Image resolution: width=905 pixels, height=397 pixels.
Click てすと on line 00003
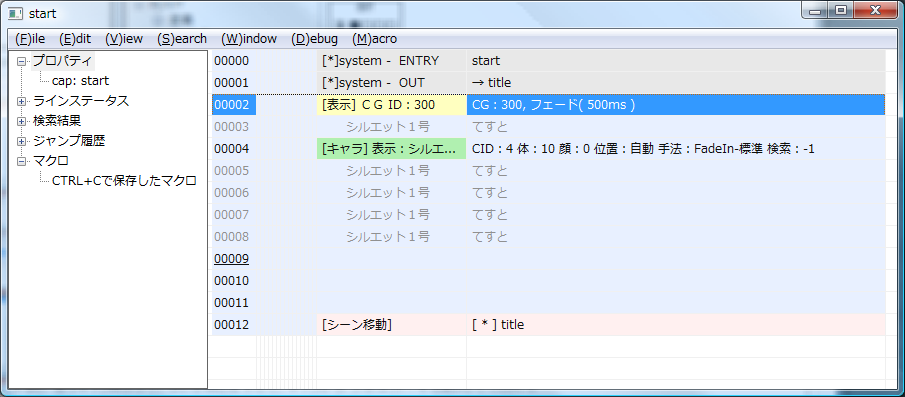[490, 126]
